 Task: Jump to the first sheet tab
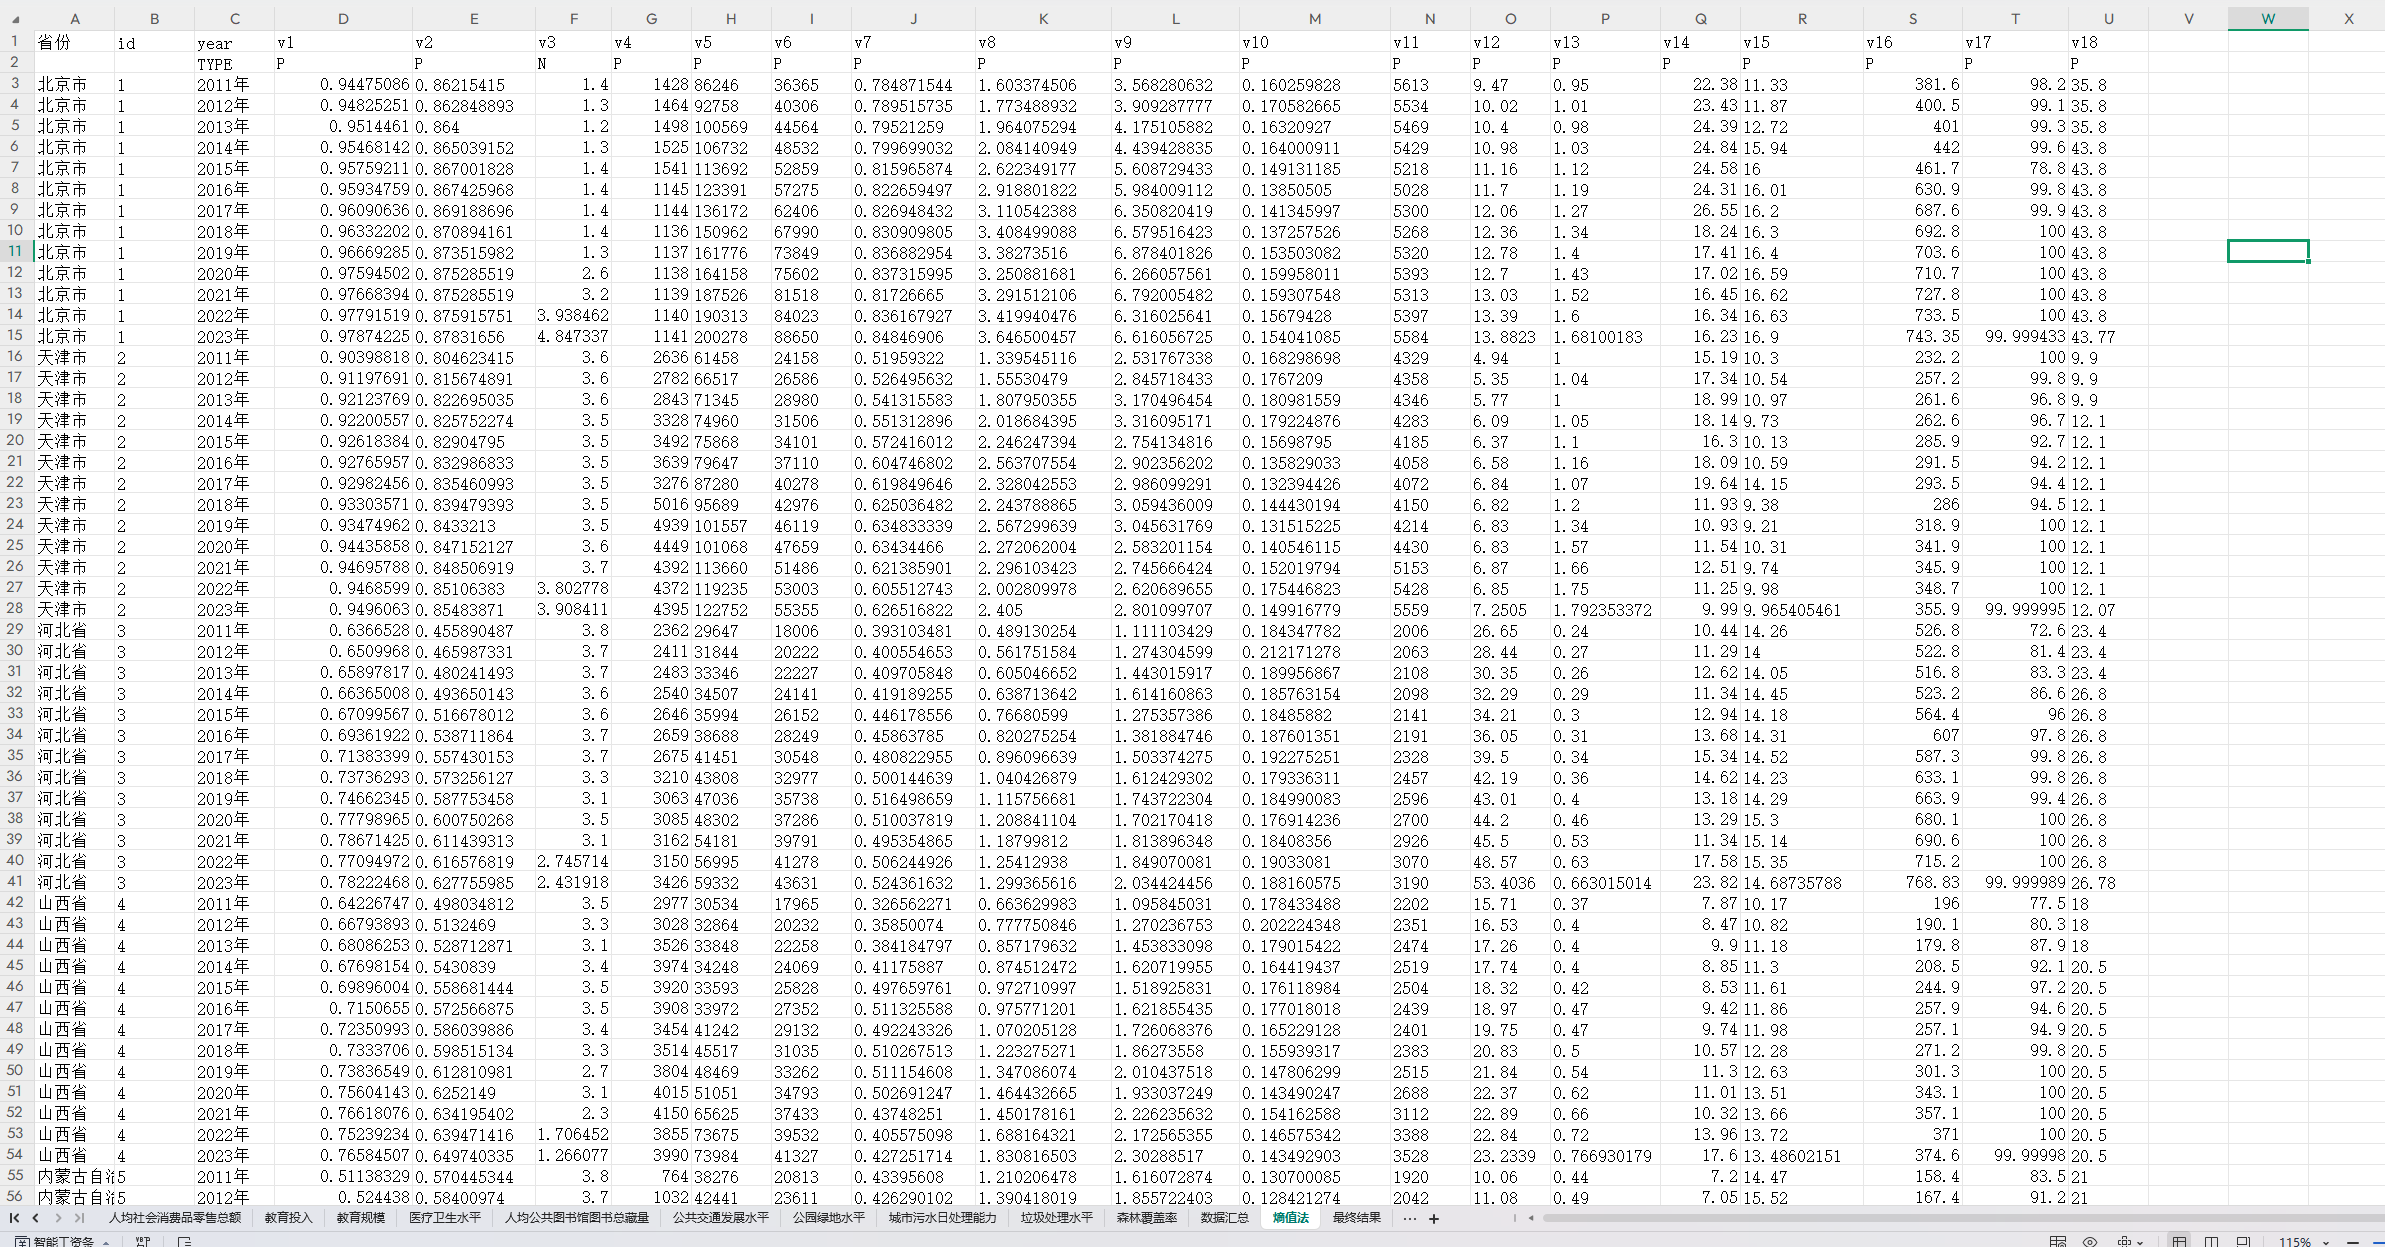click(x=14, y=1217)
